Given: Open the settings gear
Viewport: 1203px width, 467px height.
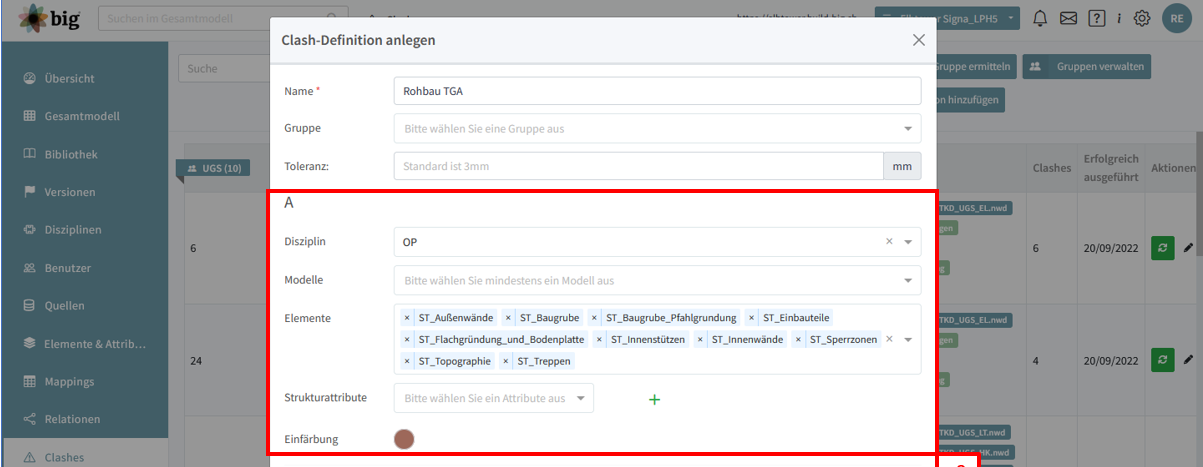Looking at the screenshot, I should (x=1142, y=18).
